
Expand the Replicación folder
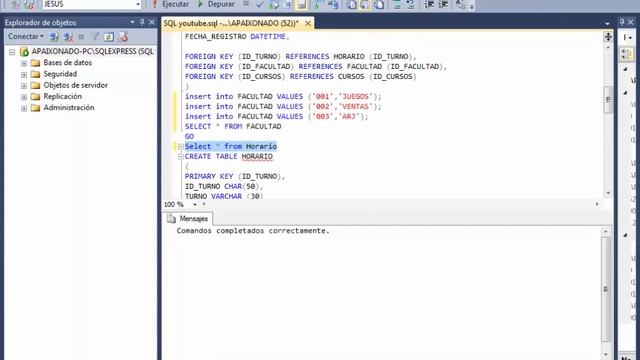point(24,97)
